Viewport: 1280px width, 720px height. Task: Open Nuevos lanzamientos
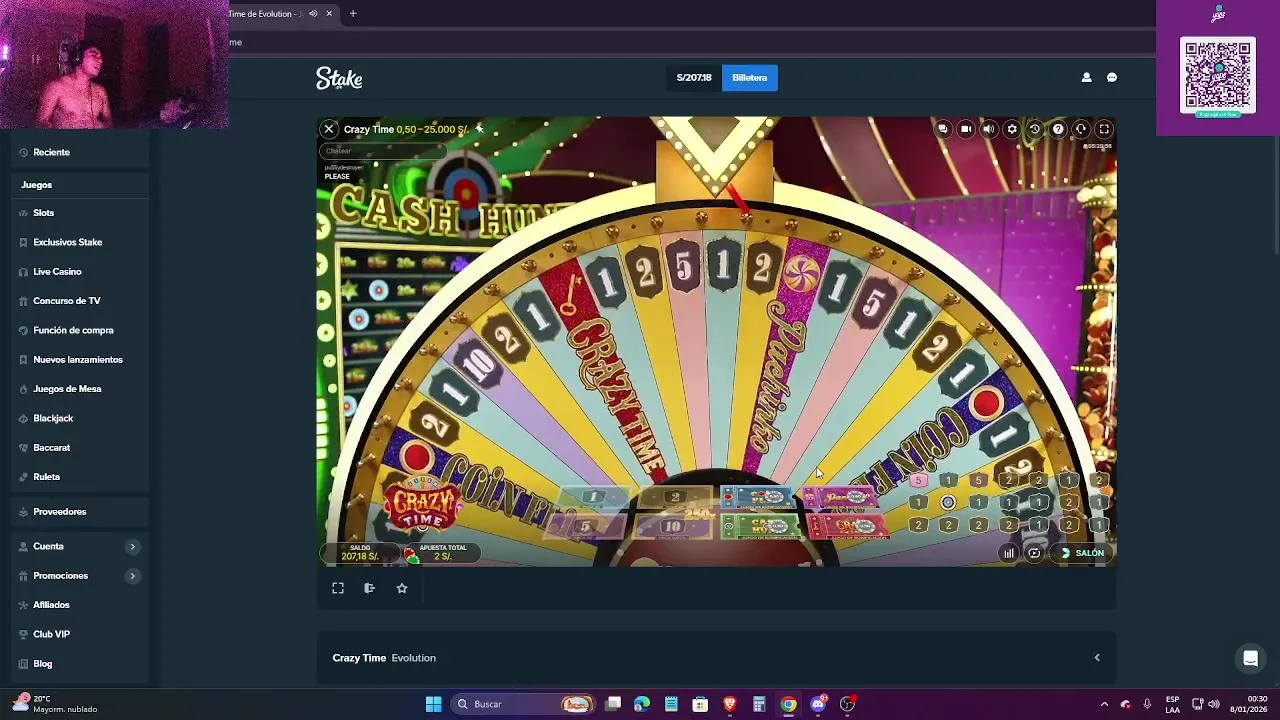(77, 360)
